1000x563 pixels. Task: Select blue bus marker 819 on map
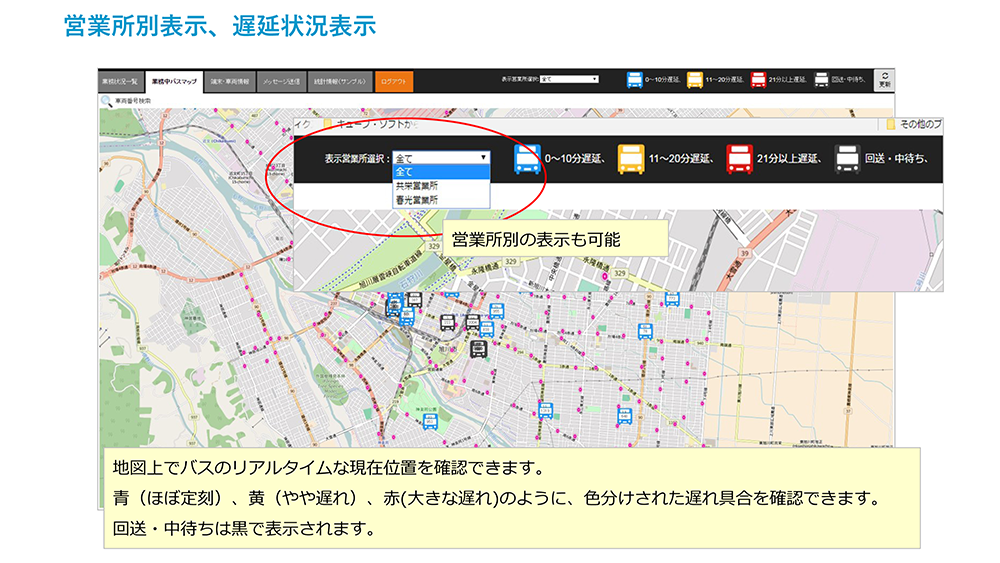(x=487, y=329)
